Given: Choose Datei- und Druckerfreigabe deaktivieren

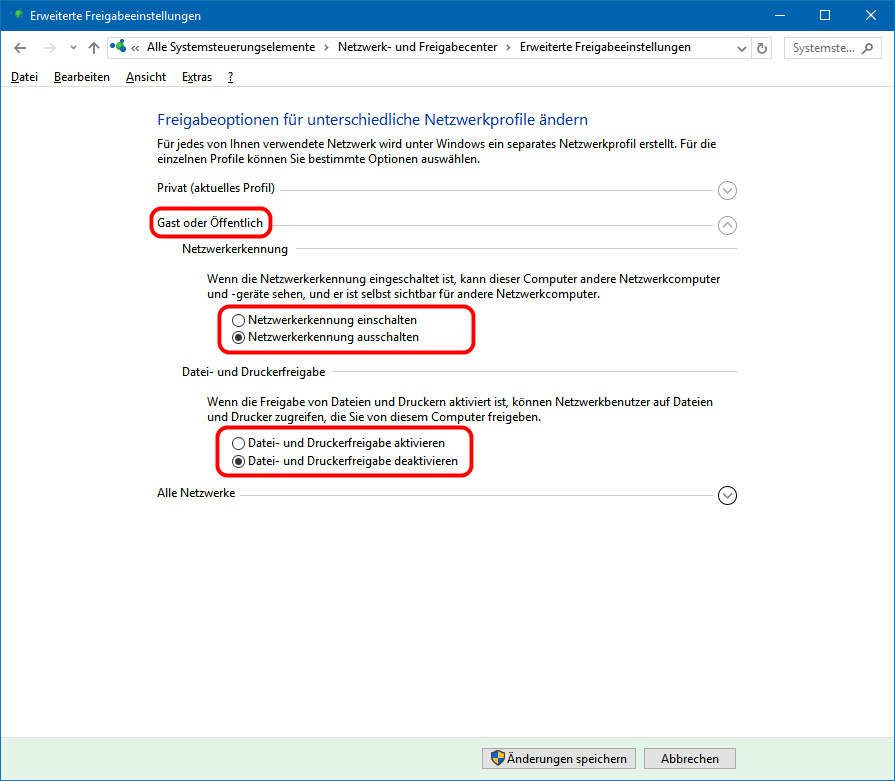Looking at the screenshot, I should coord(238,461).
